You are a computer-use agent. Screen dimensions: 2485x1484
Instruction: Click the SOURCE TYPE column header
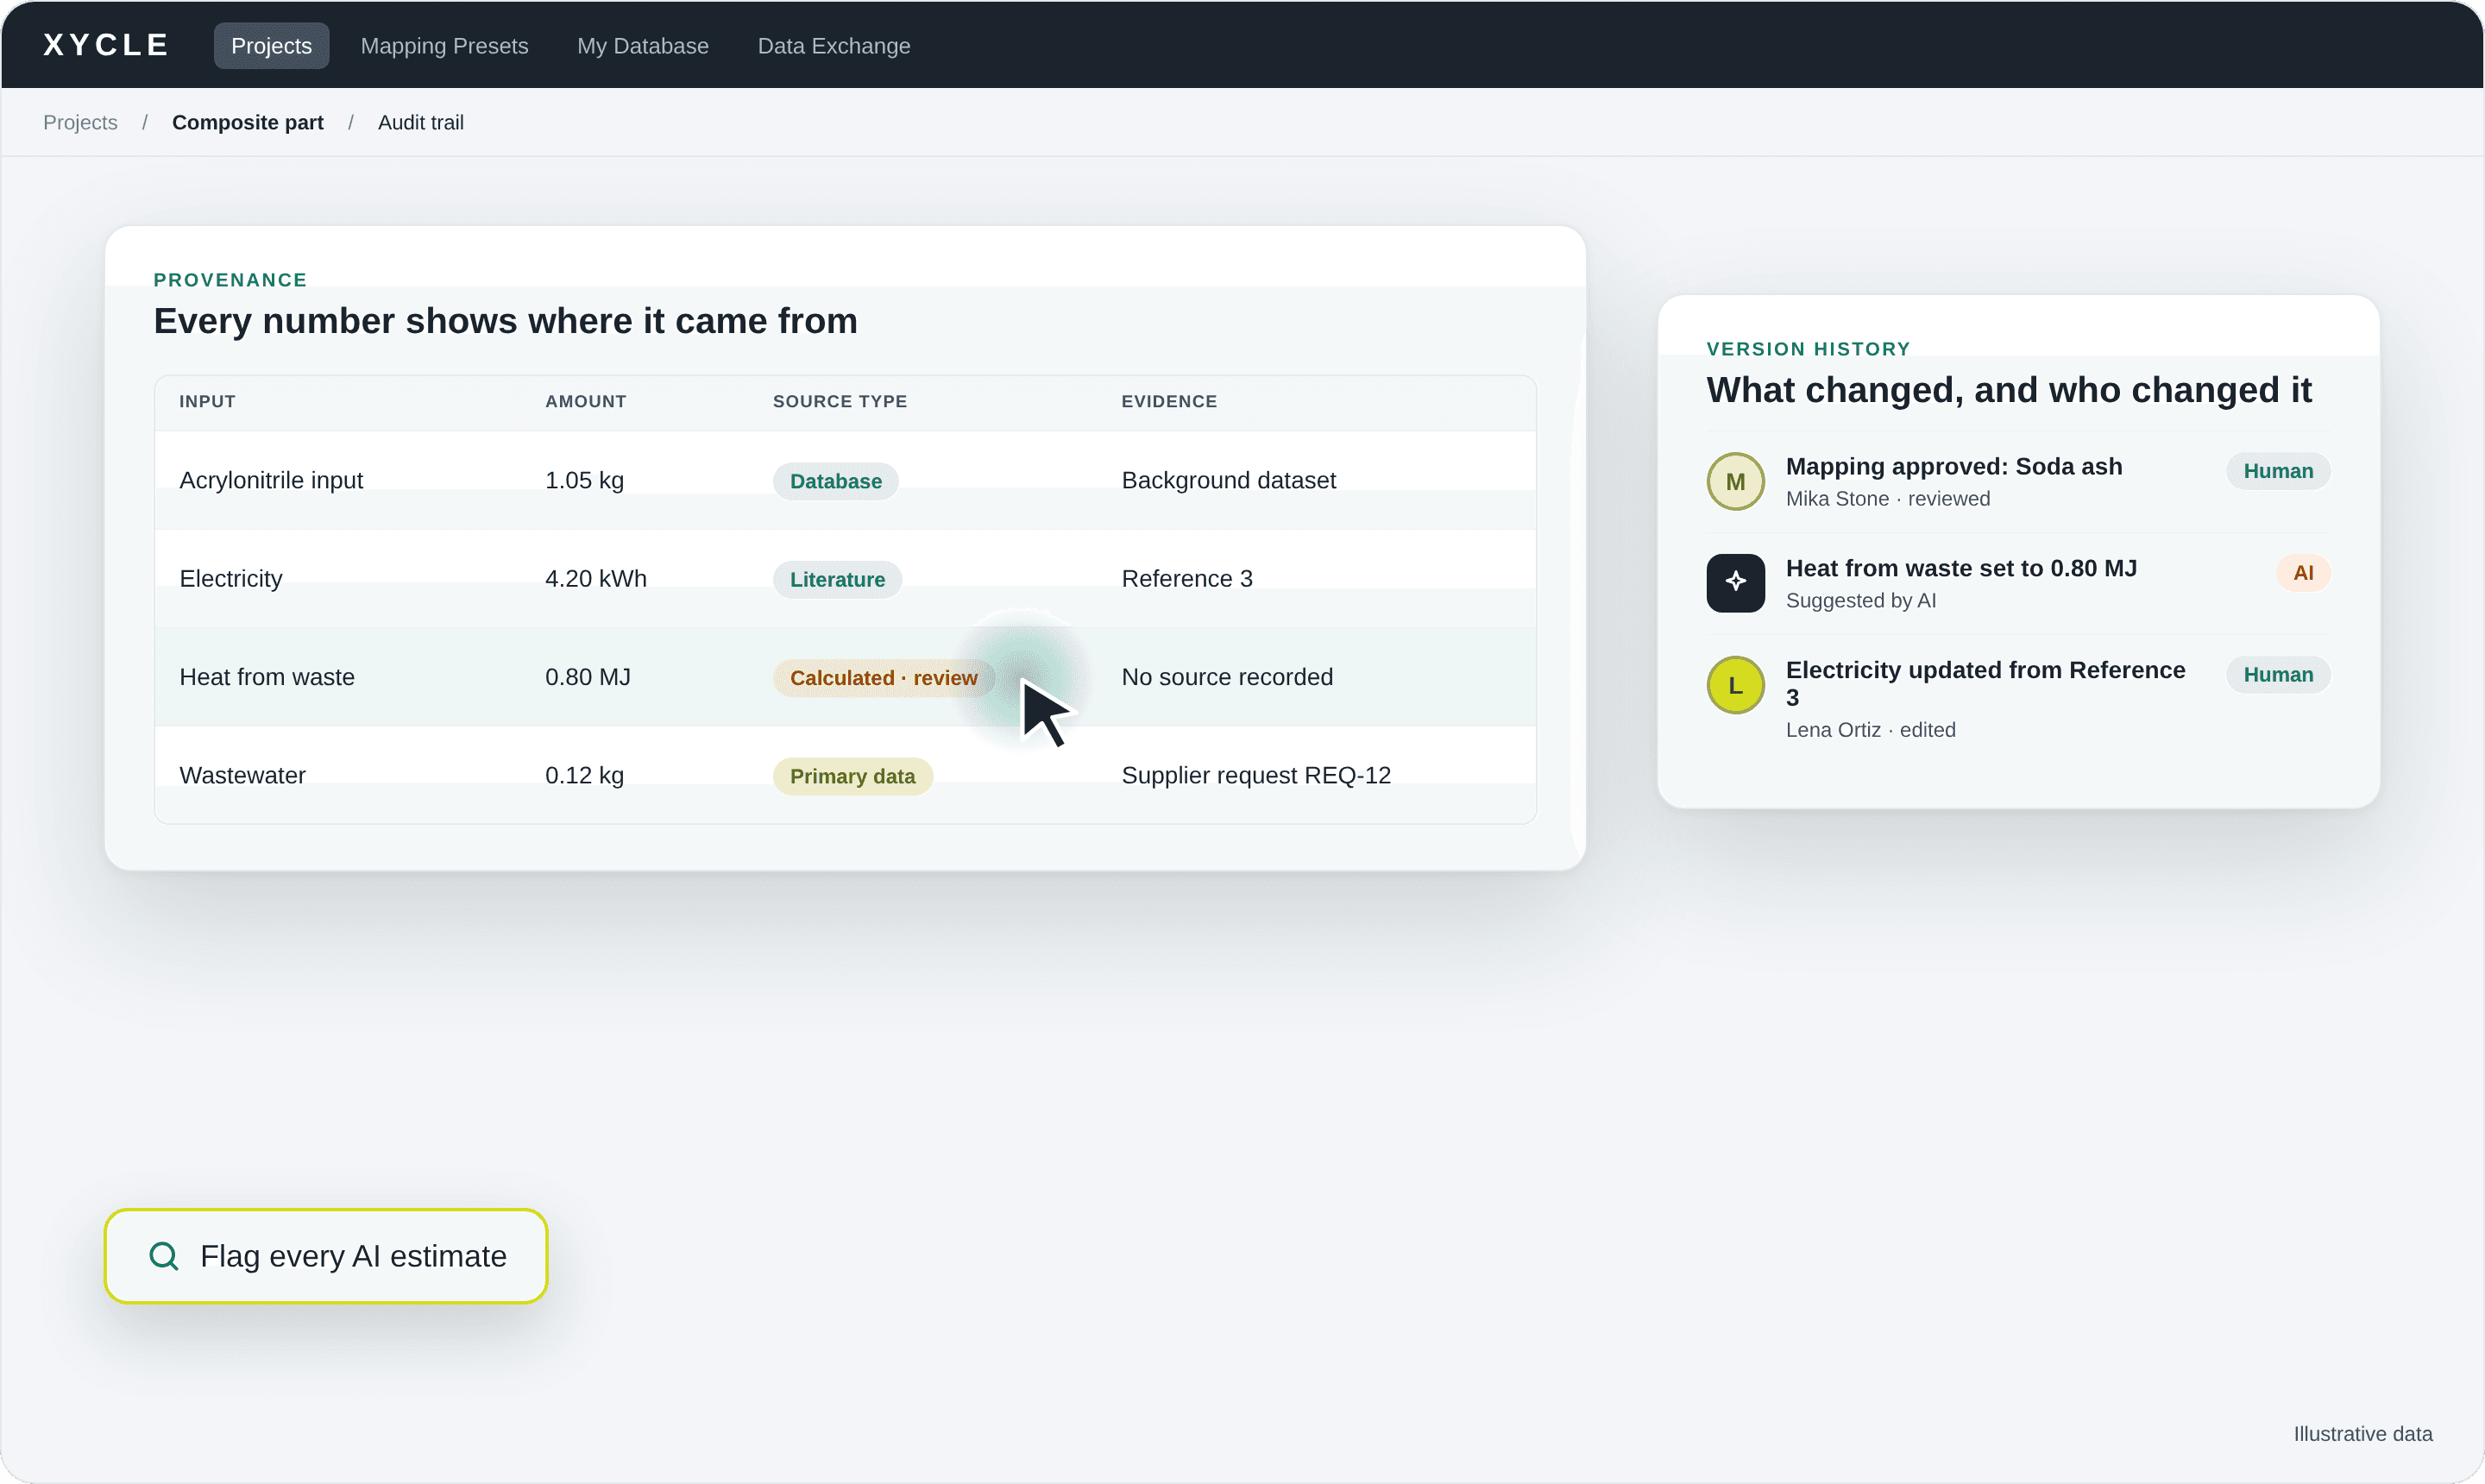click(x=839, y=401)
